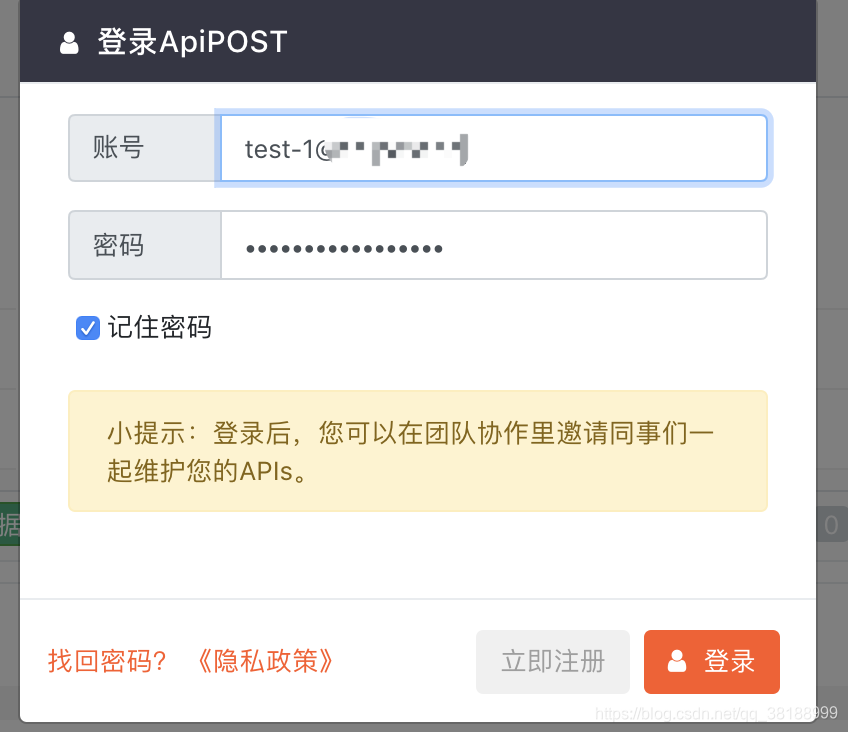
Task: Click the 账号 field label
Action: tap(120, 147)
